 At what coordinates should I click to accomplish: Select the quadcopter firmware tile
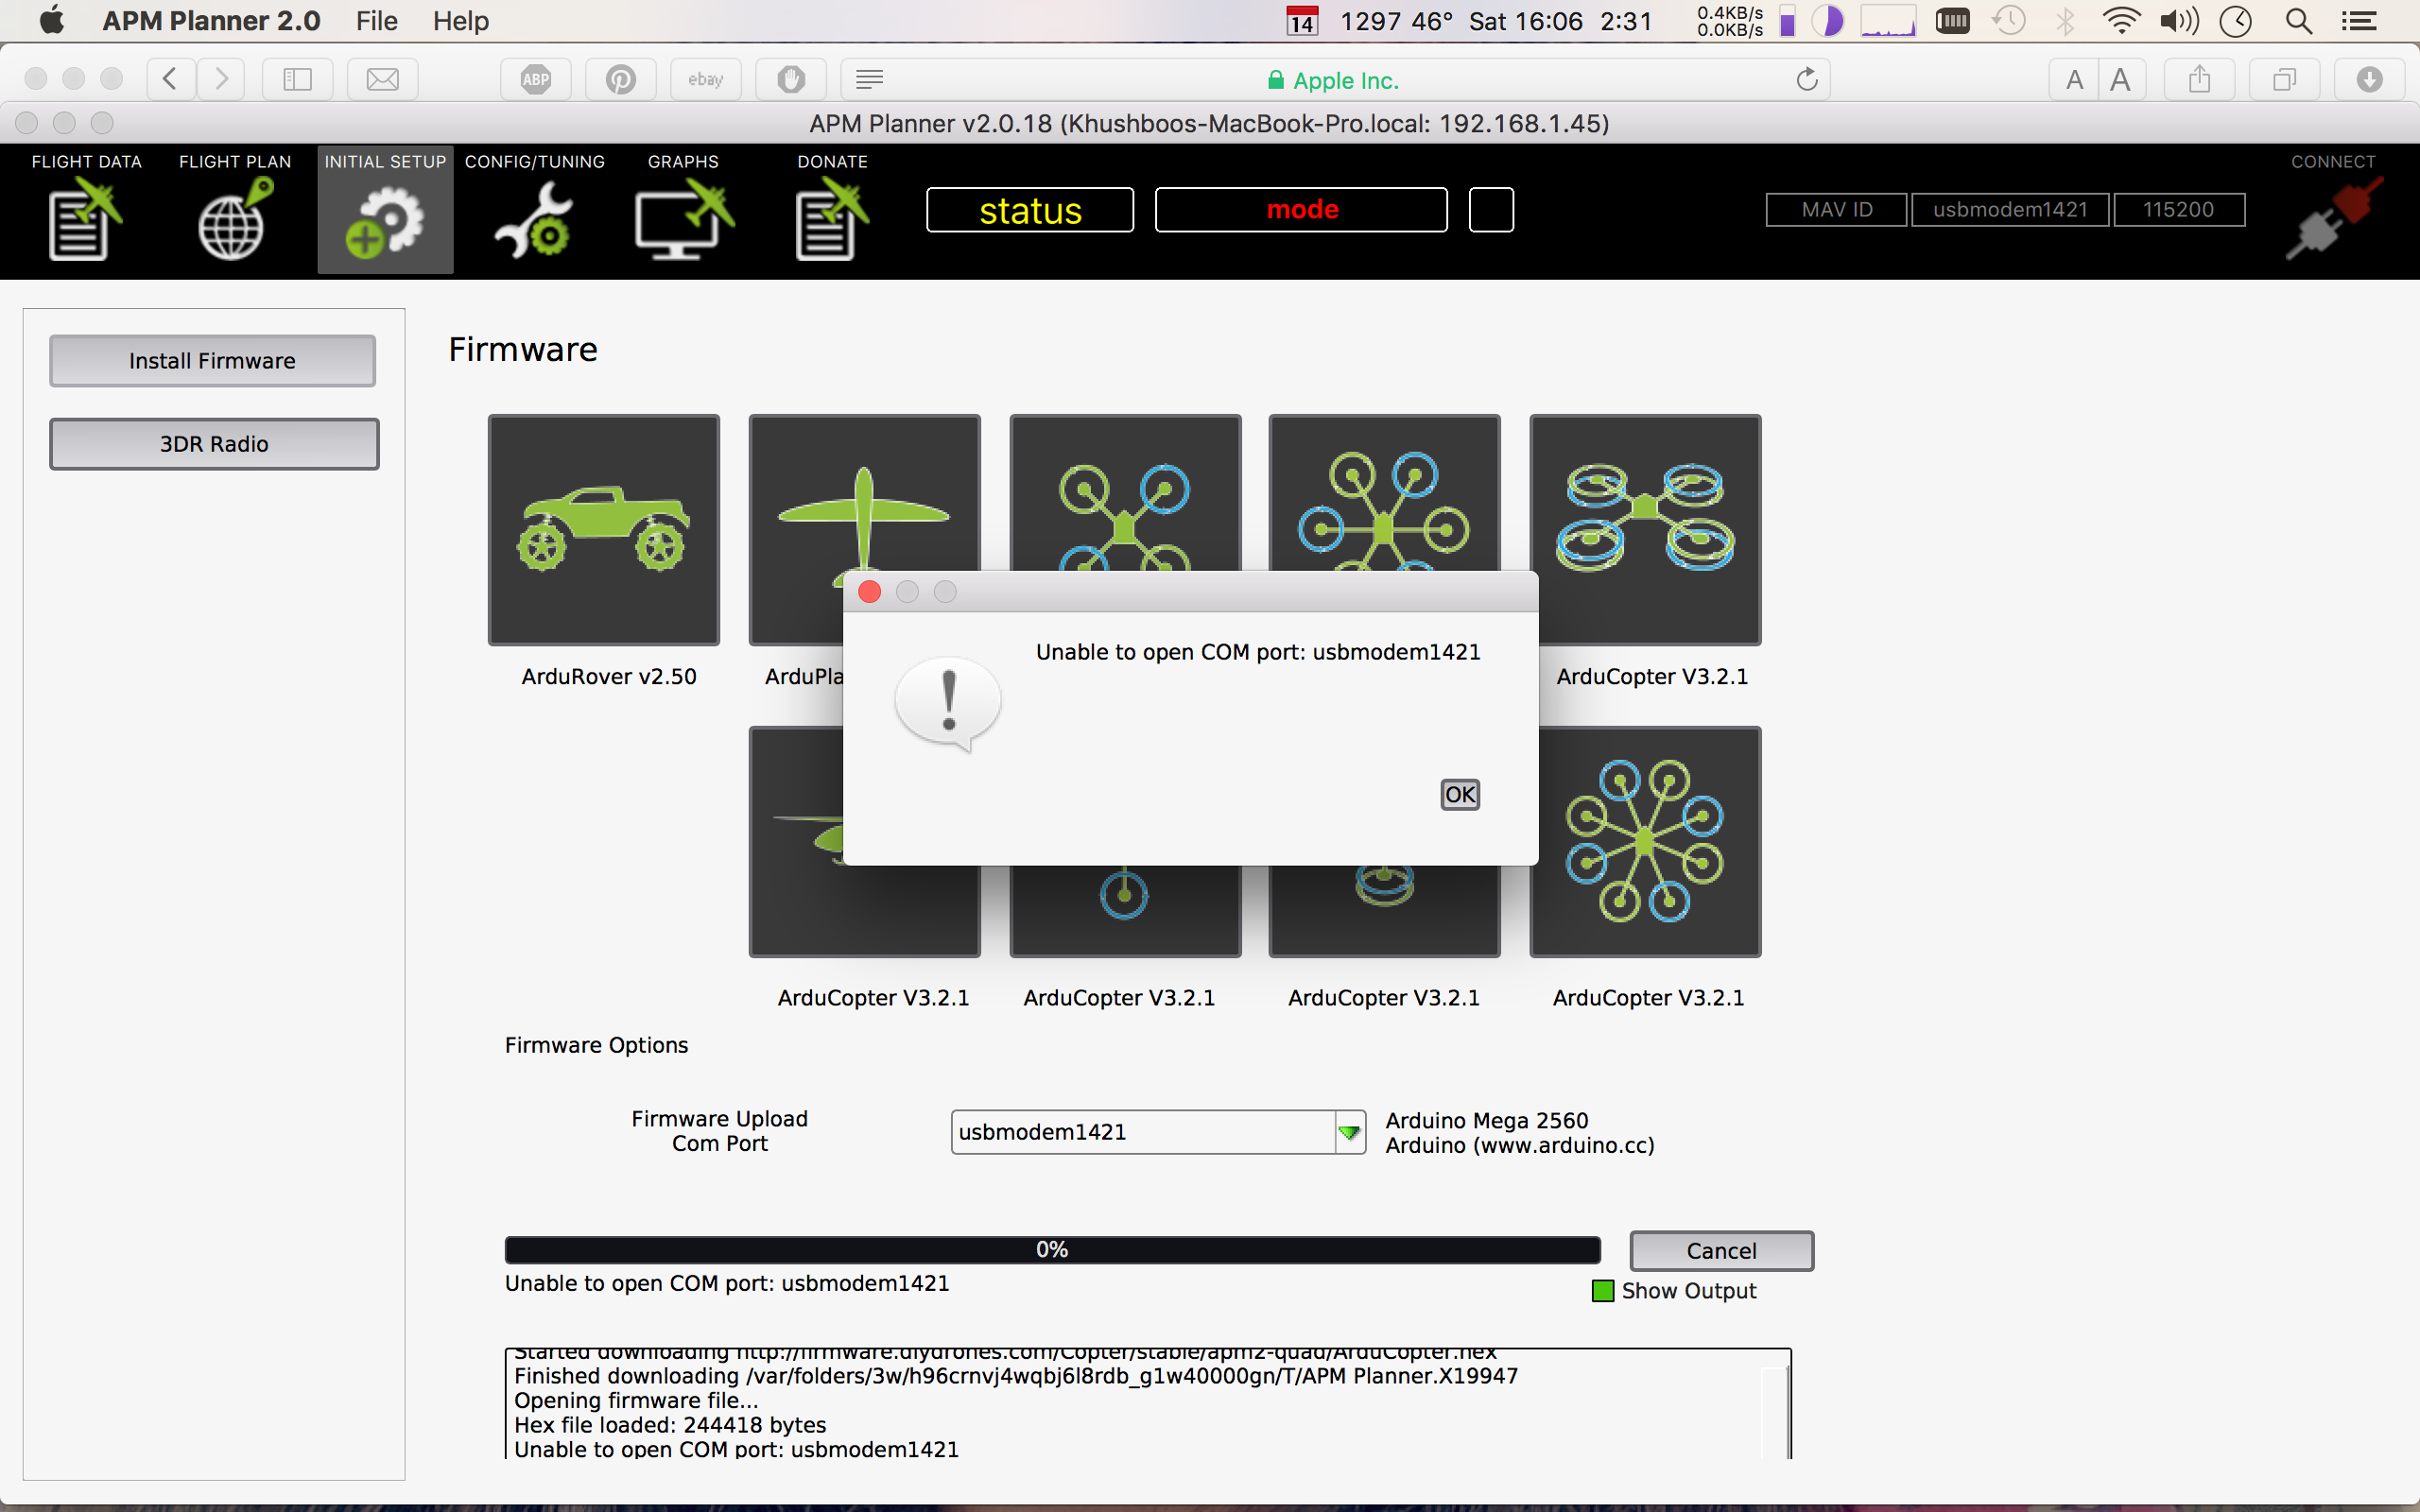pyautogui.click(x=1125, y=492)
